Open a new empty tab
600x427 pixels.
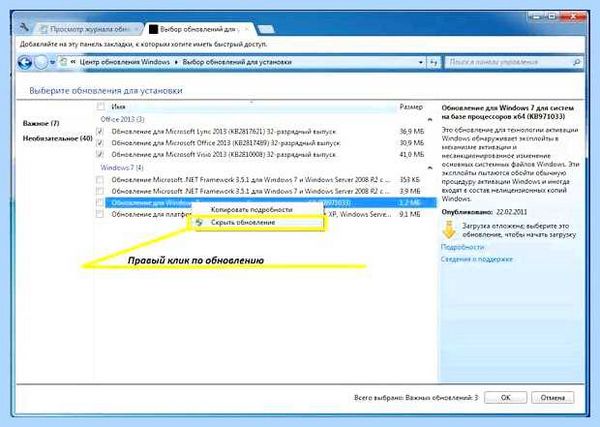(x=266, y=29)
